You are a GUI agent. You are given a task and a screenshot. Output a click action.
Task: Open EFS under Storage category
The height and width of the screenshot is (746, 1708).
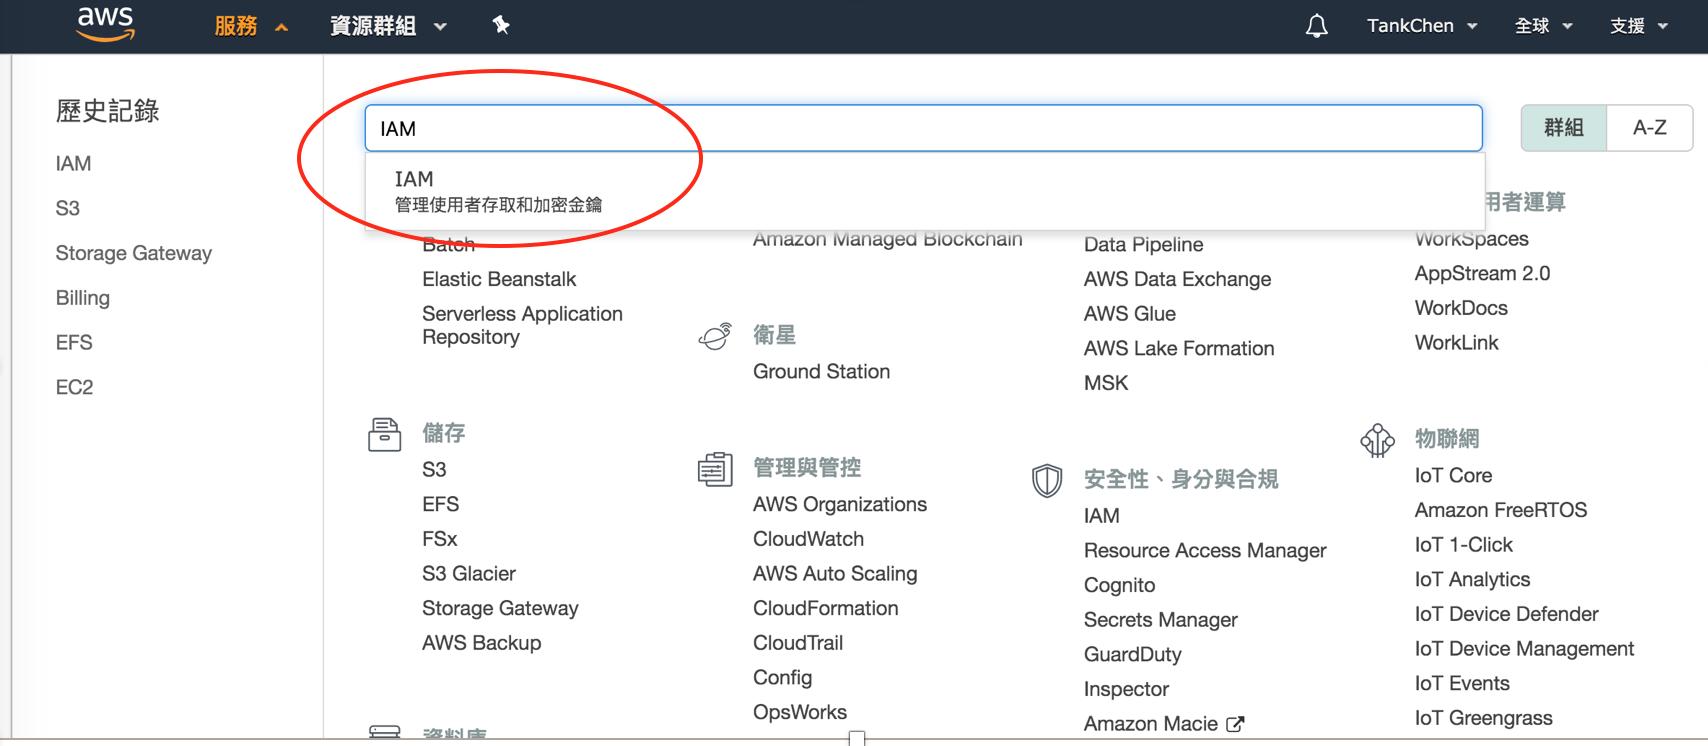coord(440,504)
